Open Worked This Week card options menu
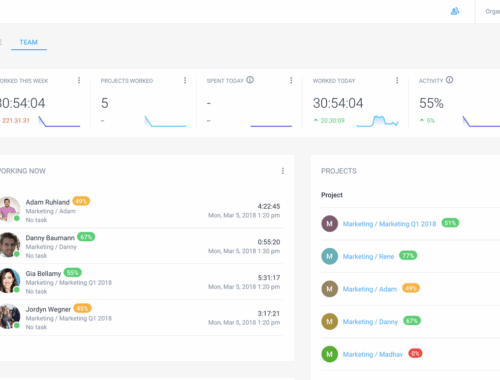 (79, 80)
